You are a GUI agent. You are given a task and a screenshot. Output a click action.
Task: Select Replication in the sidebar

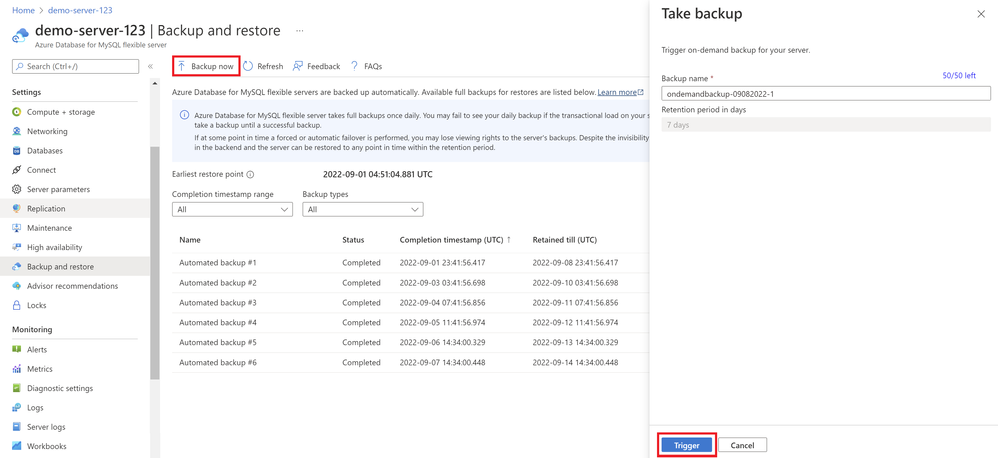pos(46,209)
